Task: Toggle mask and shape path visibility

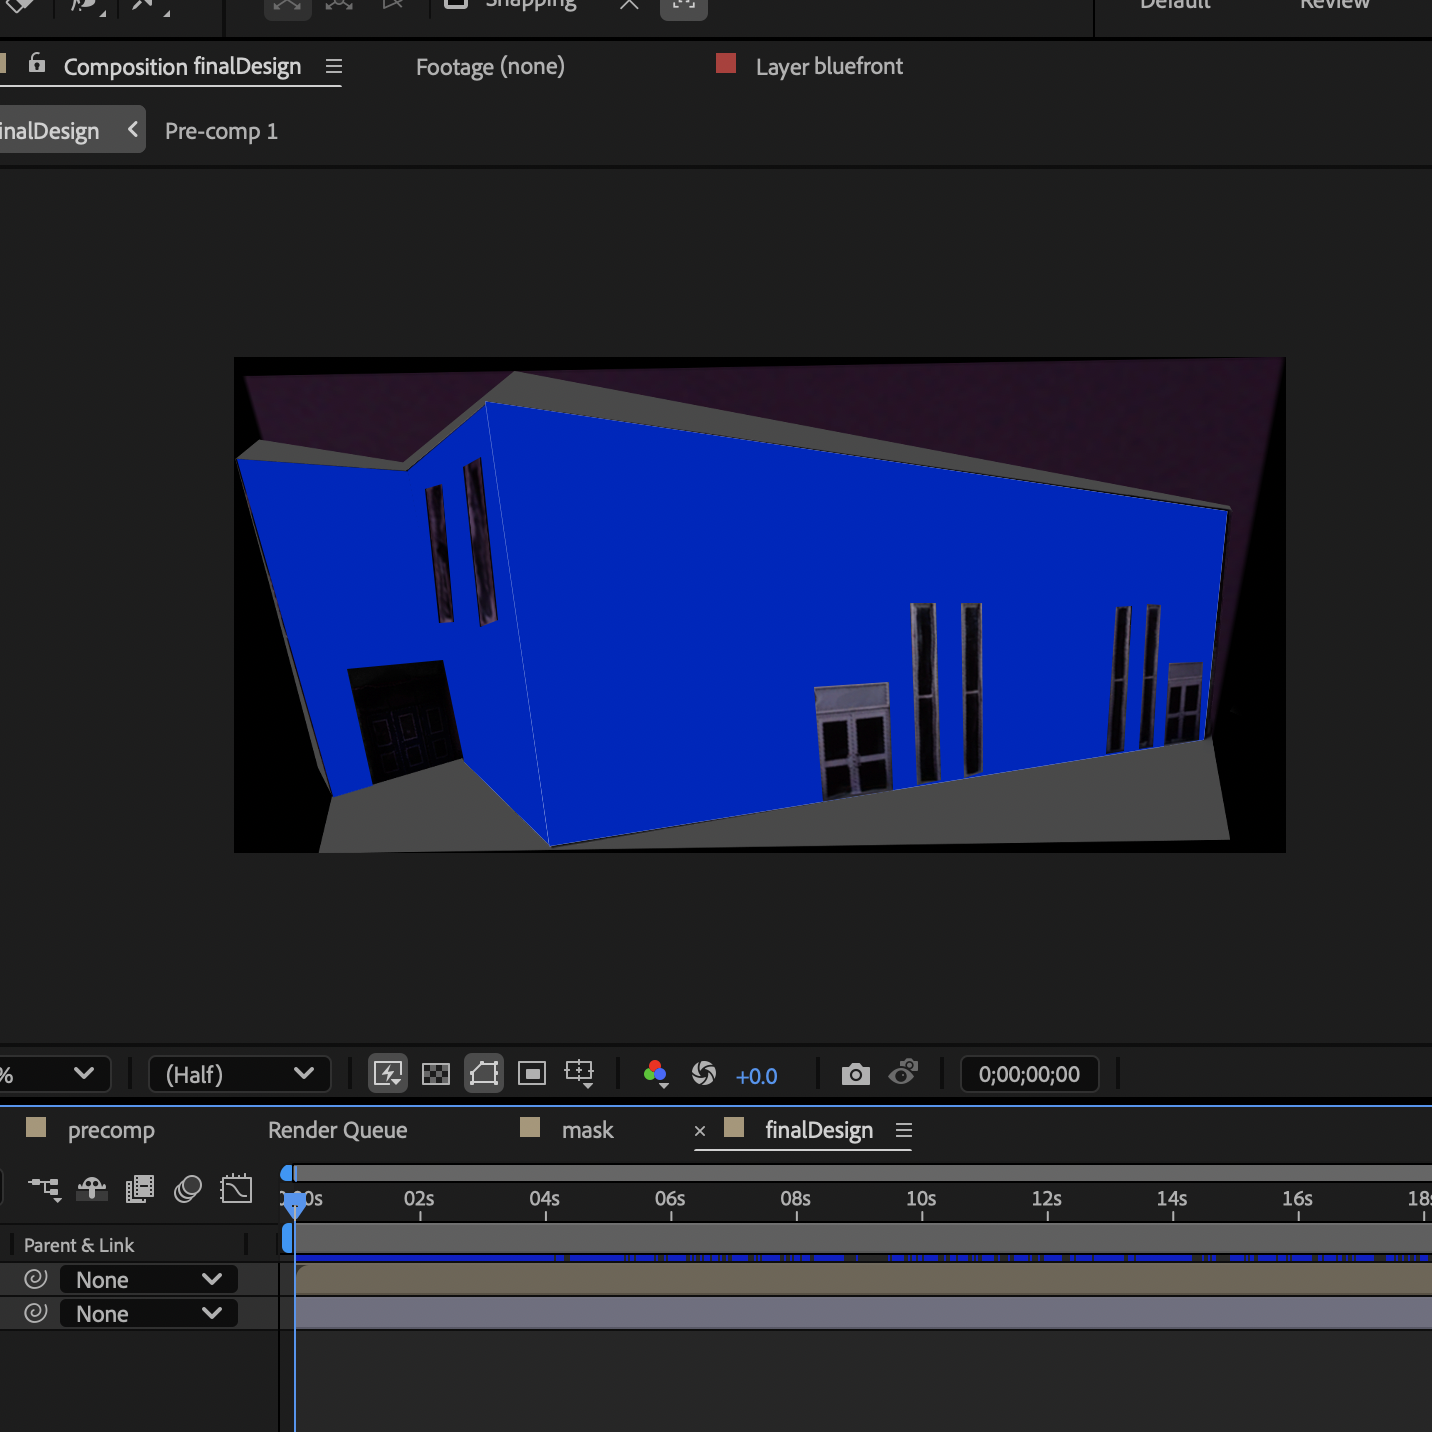Action: pos(483,1074)
